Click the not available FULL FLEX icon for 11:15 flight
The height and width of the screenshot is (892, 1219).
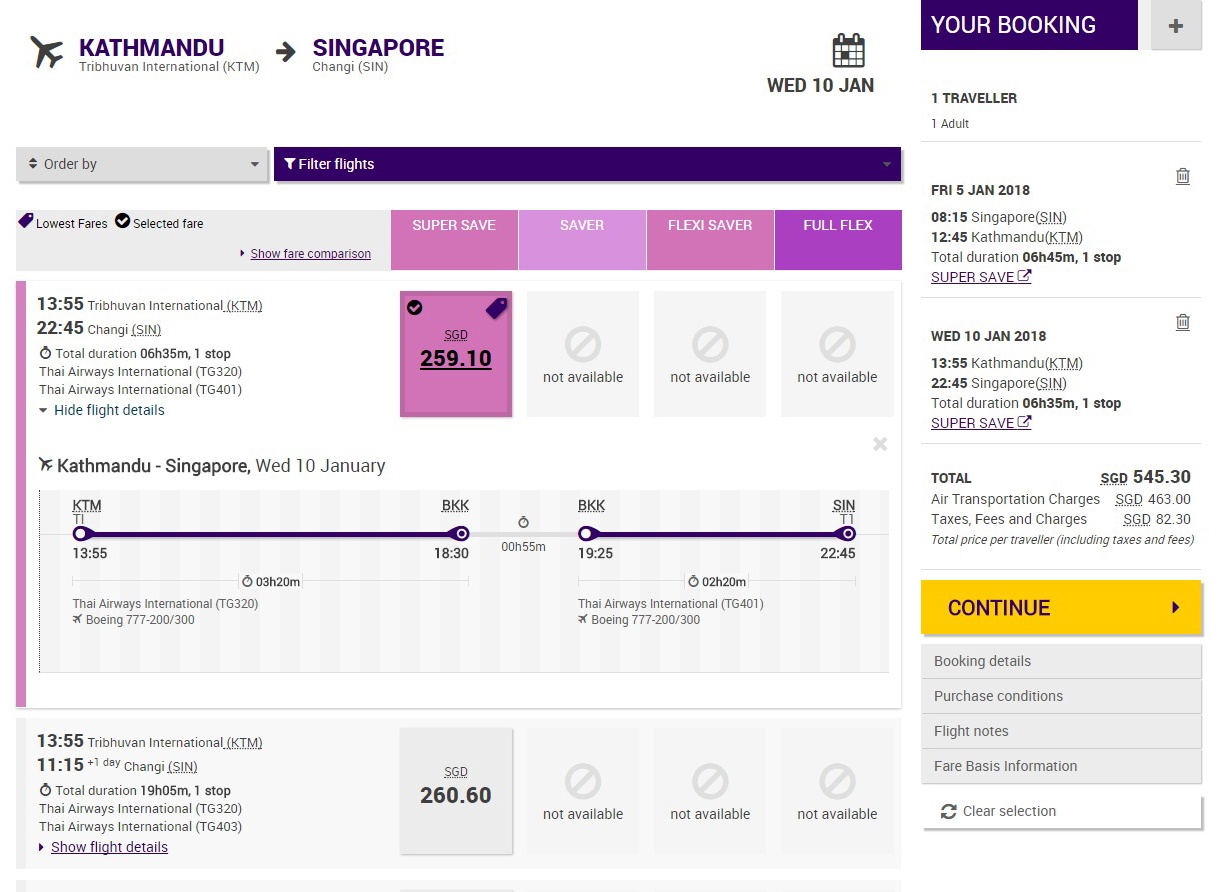coord(837,783)
